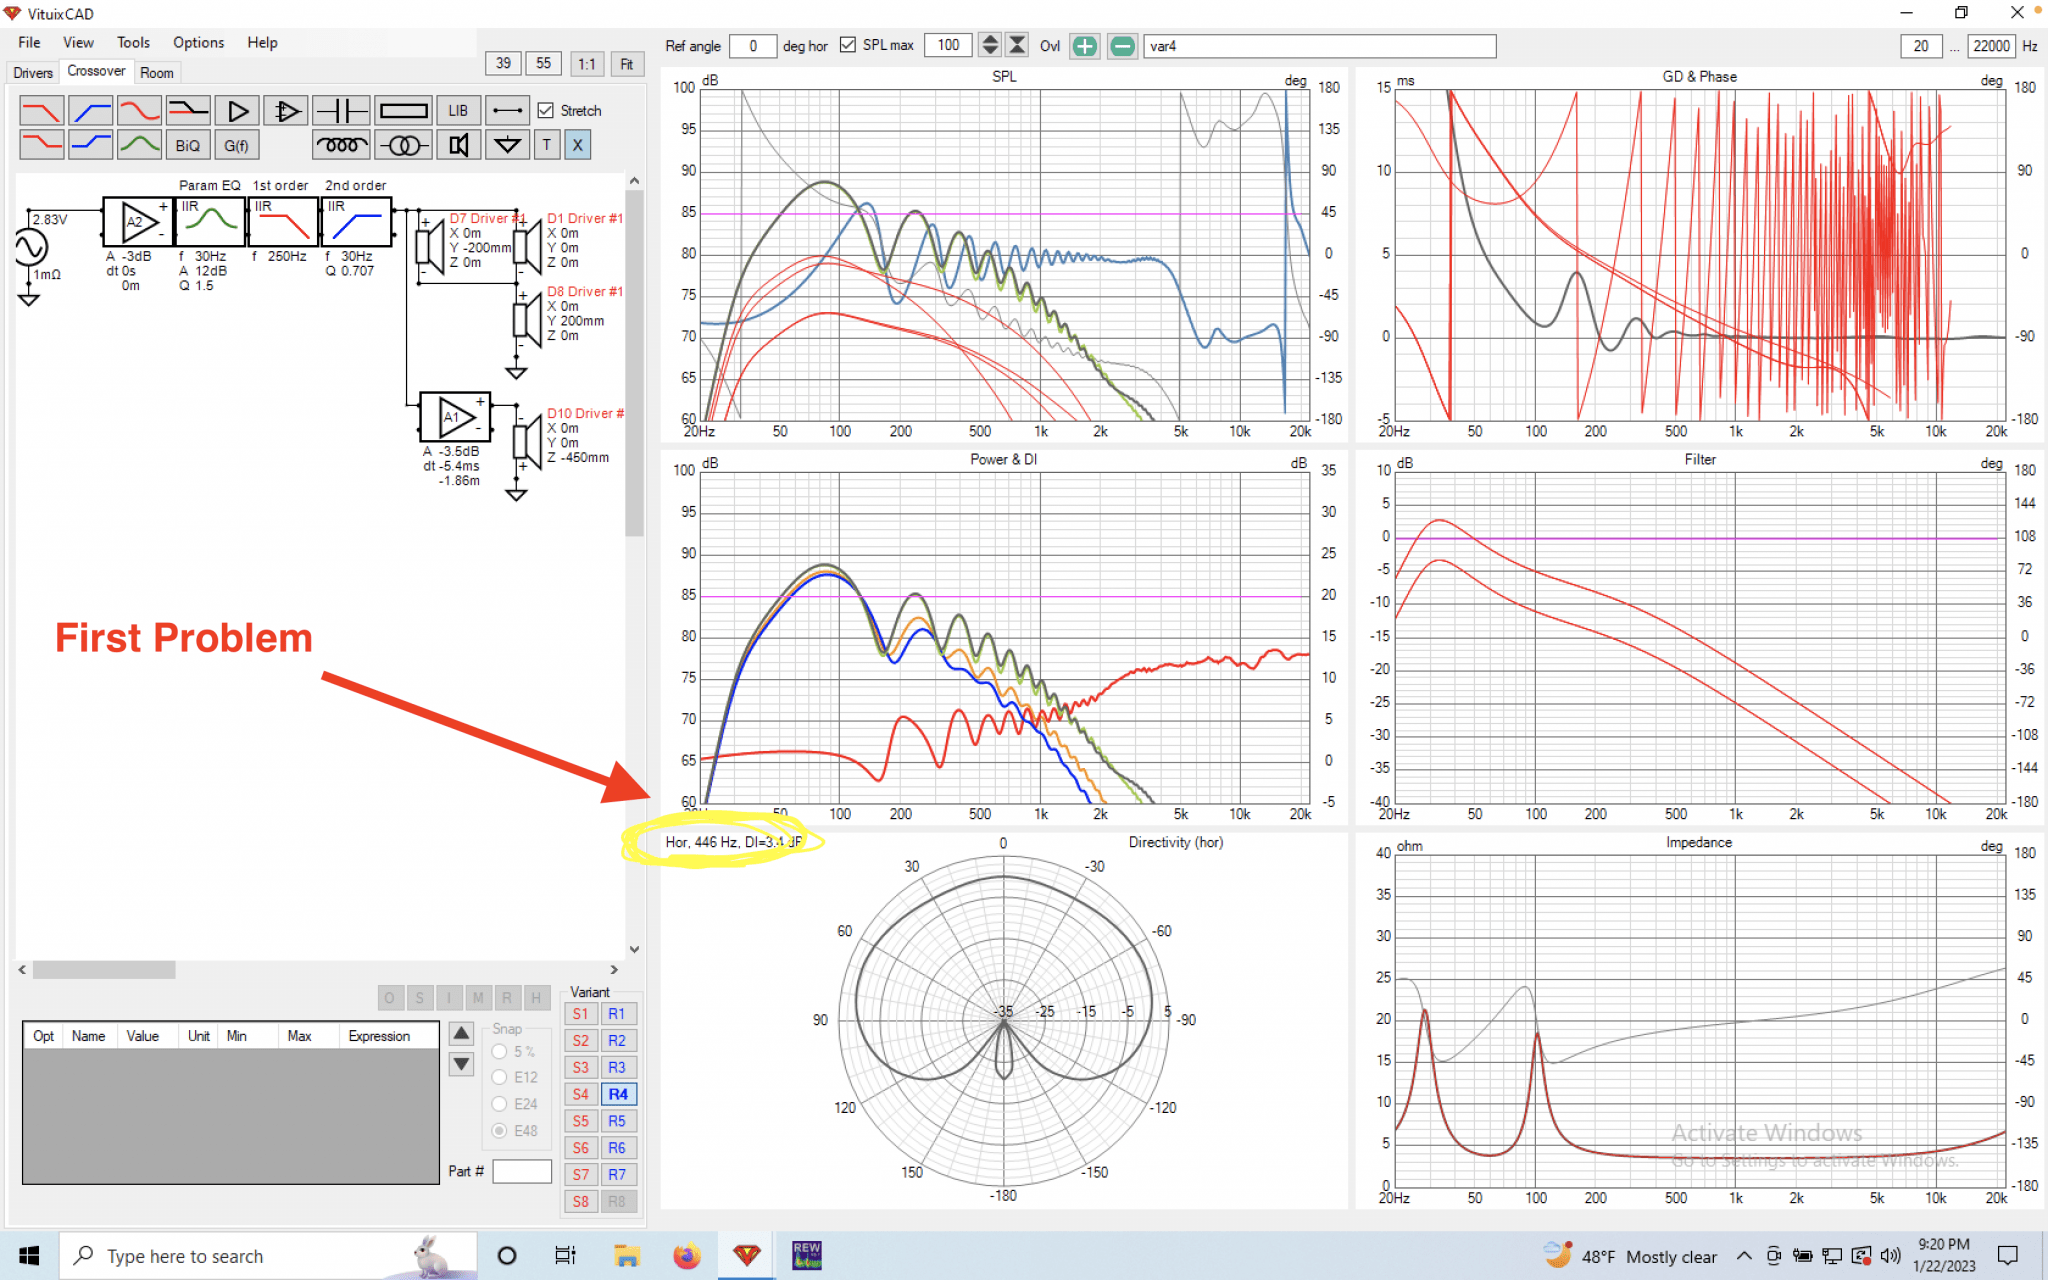Select the 5 % snap radio button
This screenshot has width=2048, height=1280.
coord(499,1052)
